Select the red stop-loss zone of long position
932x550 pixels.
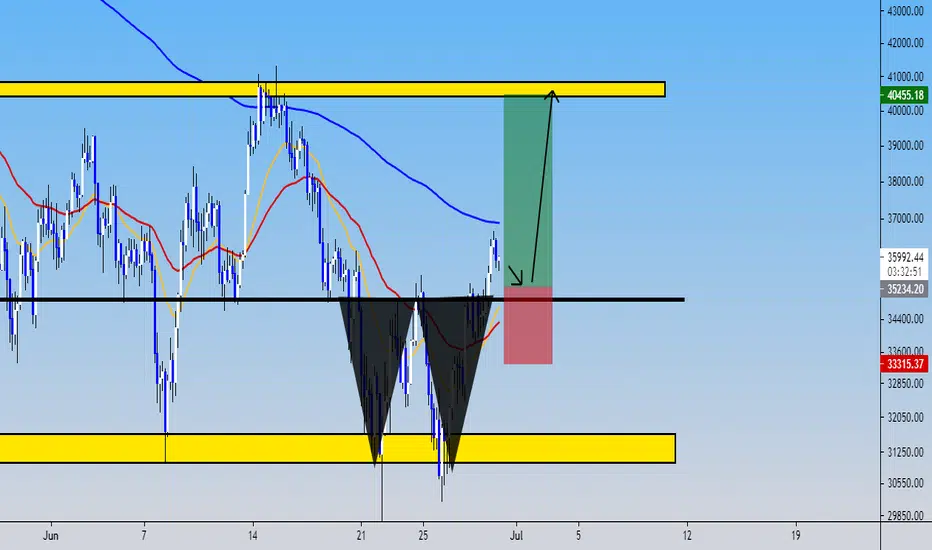click(528, 325)
